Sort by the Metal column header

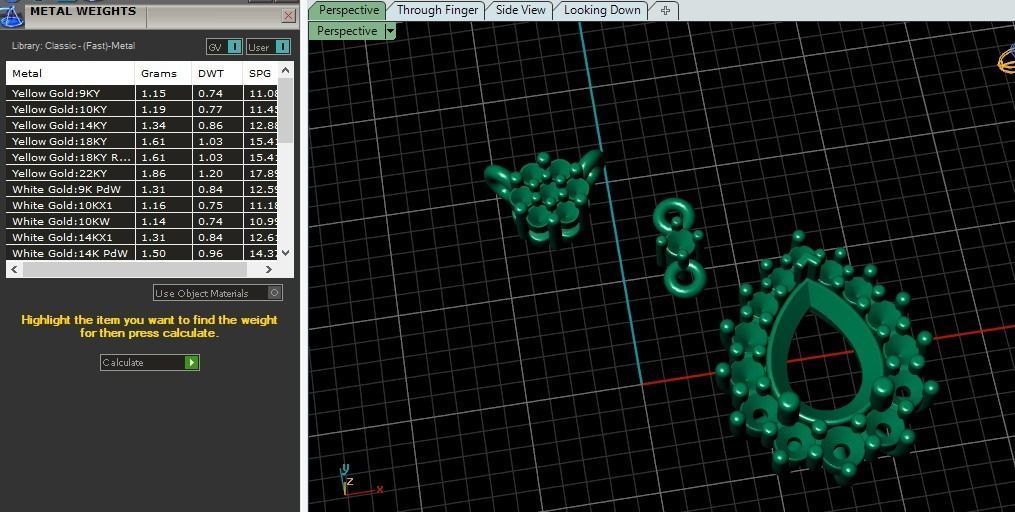click(x=70, y=73)
